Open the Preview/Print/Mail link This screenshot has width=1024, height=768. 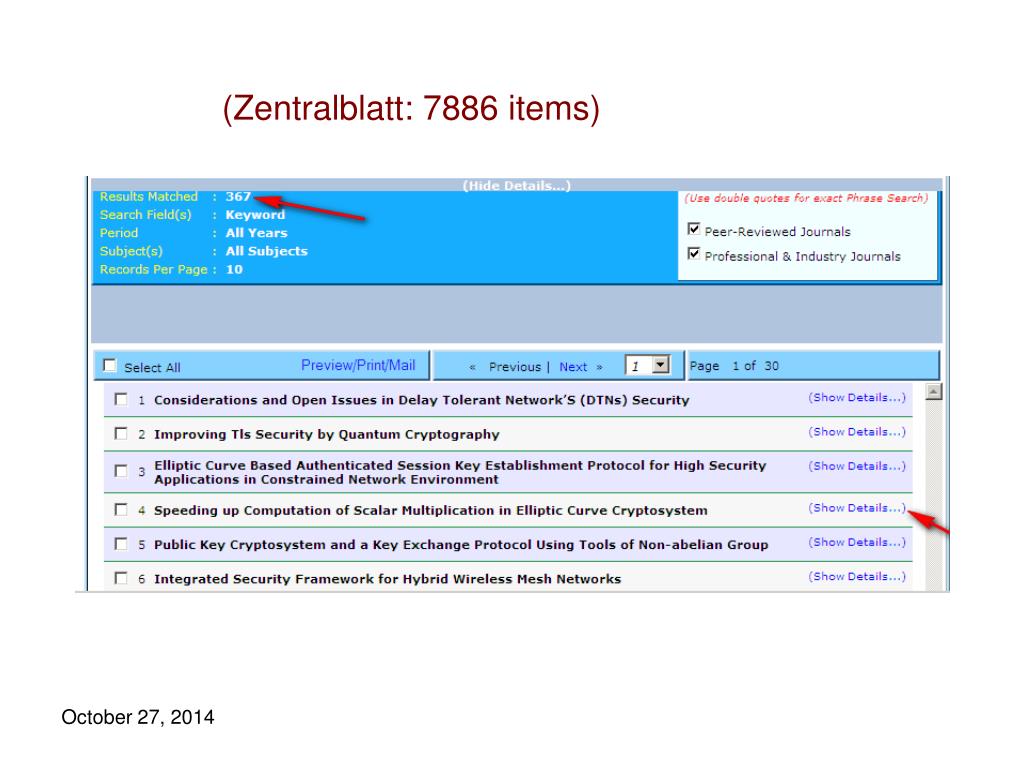tap(358, 365)
